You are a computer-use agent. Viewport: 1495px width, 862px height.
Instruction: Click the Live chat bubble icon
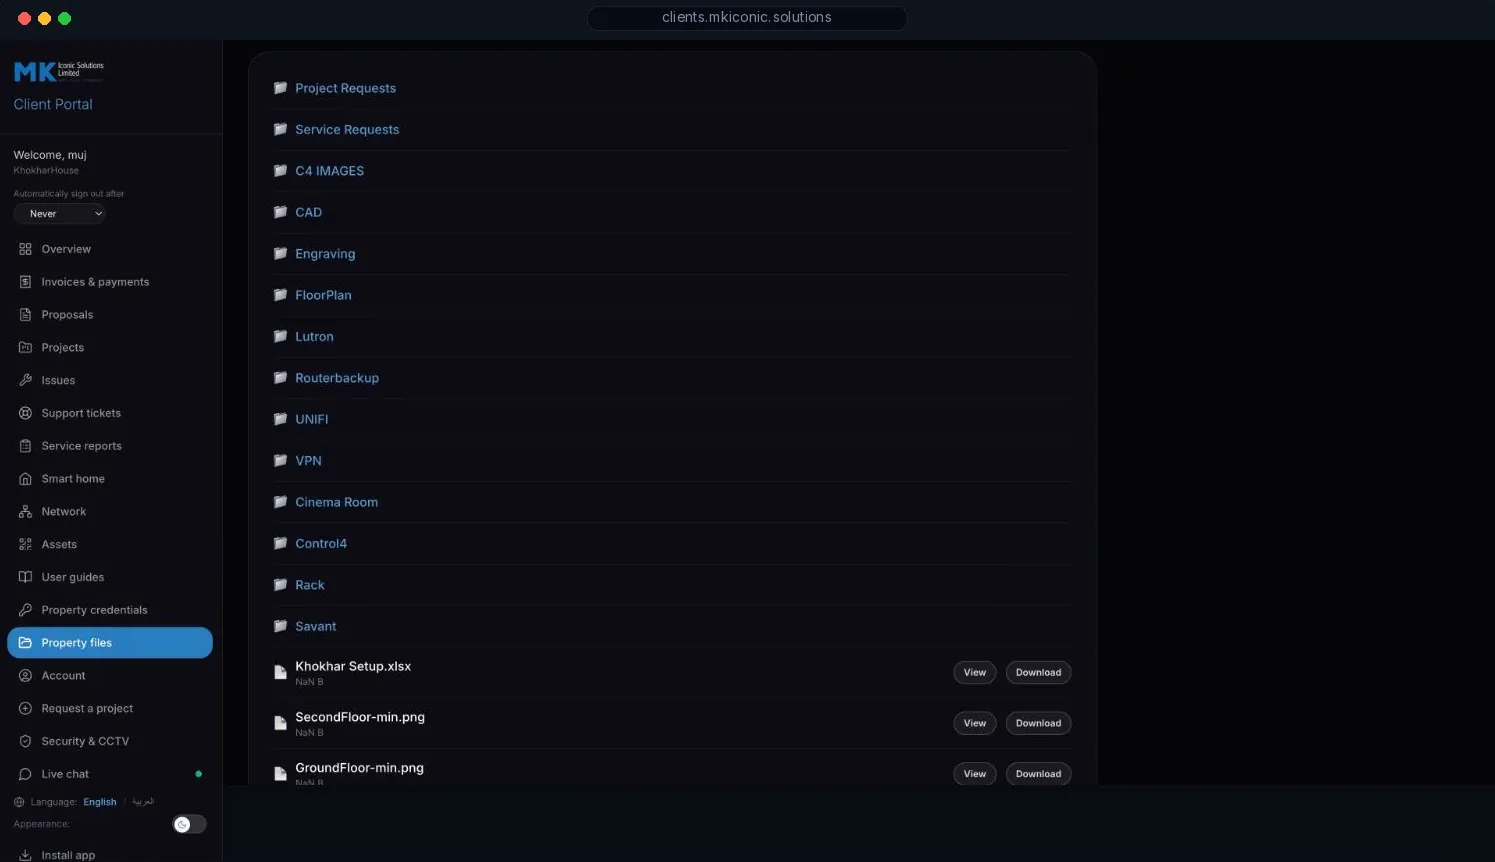(25, 774)
